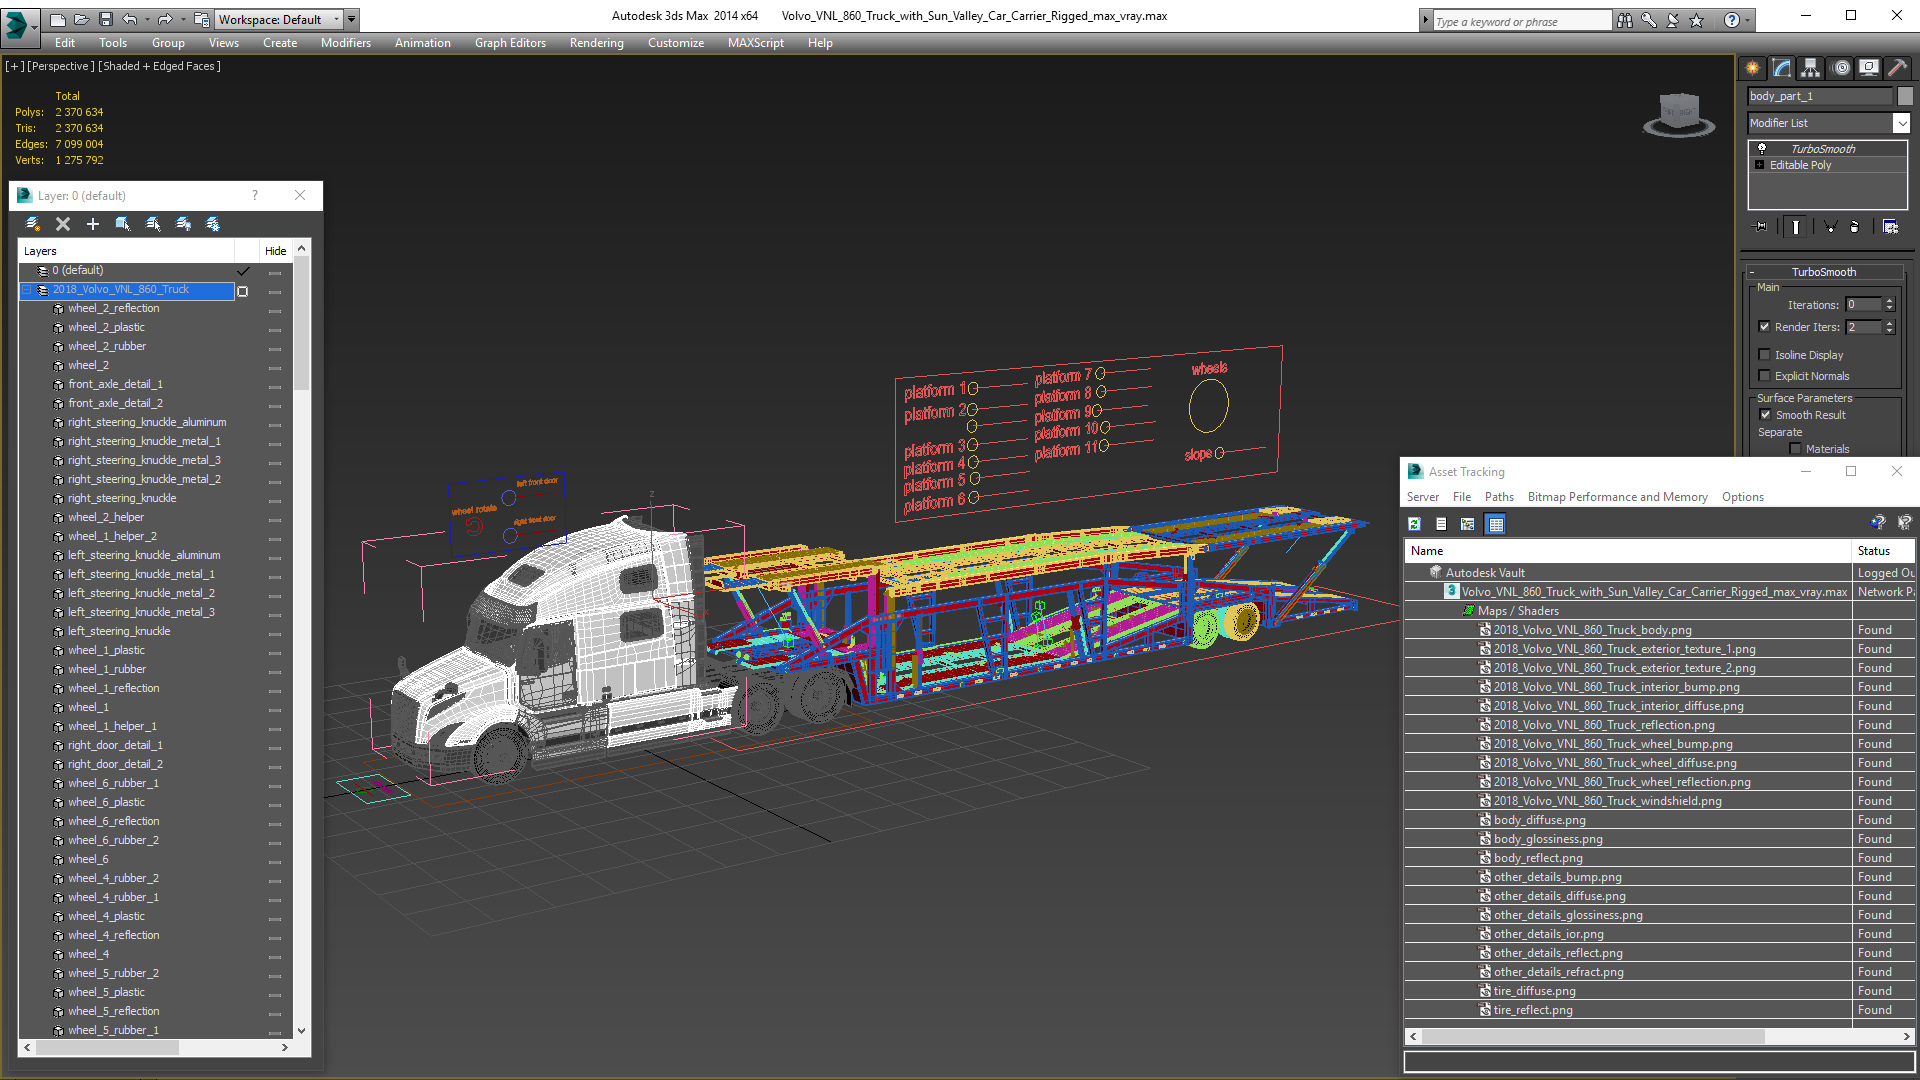Click the Layer dialog help question mark
The image size is (1920, 1080).
pos(255,196)
